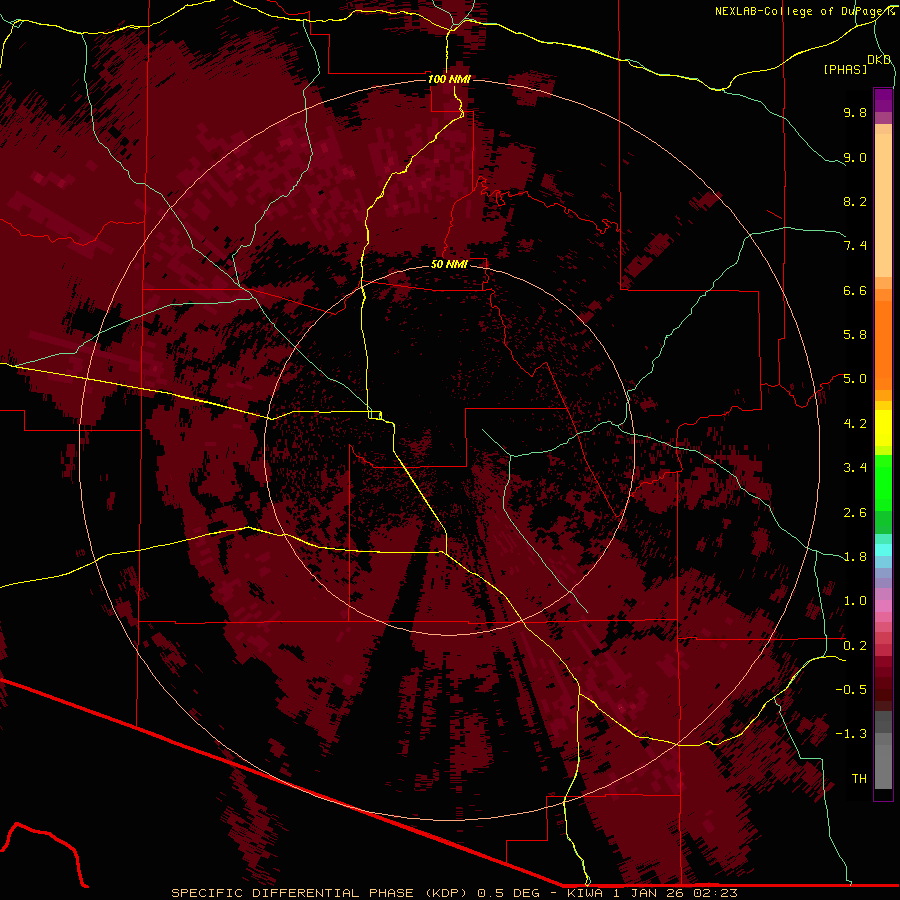Viewport: 900px width, 900px height.
Task: Click the 5.8 color scale value
Action: 855,335
